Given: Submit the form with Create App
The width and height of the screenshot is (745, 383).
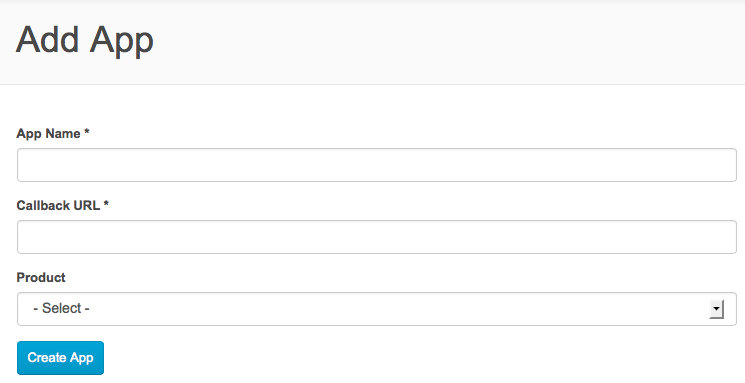Looking at the screenshot, I should tap(60, 358).
